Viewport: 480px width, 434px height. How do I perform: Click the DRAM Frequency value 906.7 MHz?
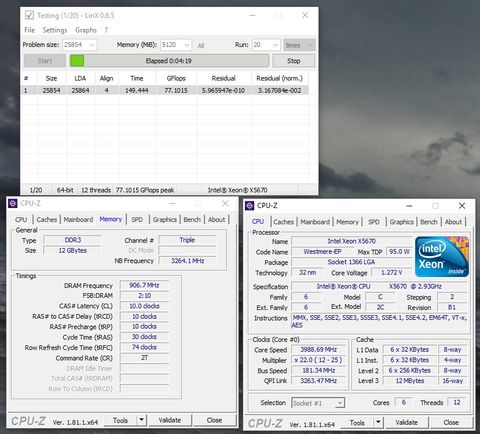144,285
